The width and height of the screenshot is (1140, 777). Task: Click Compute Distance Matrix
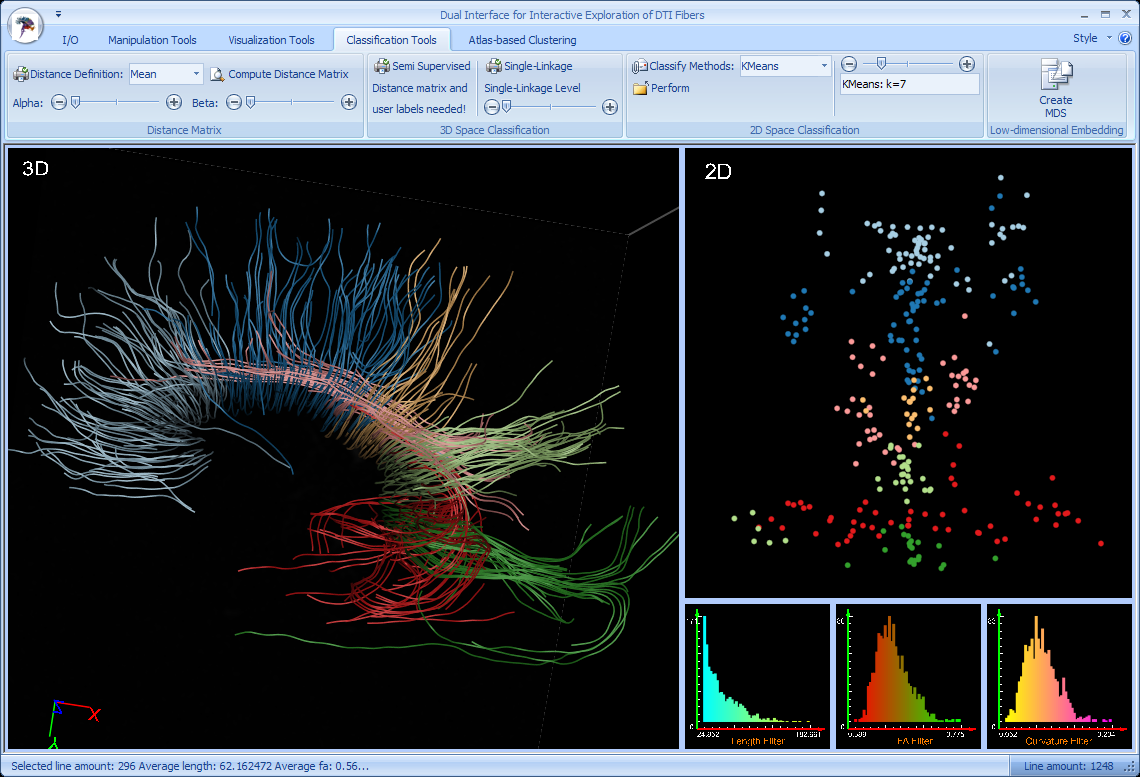tap(288, 74)
